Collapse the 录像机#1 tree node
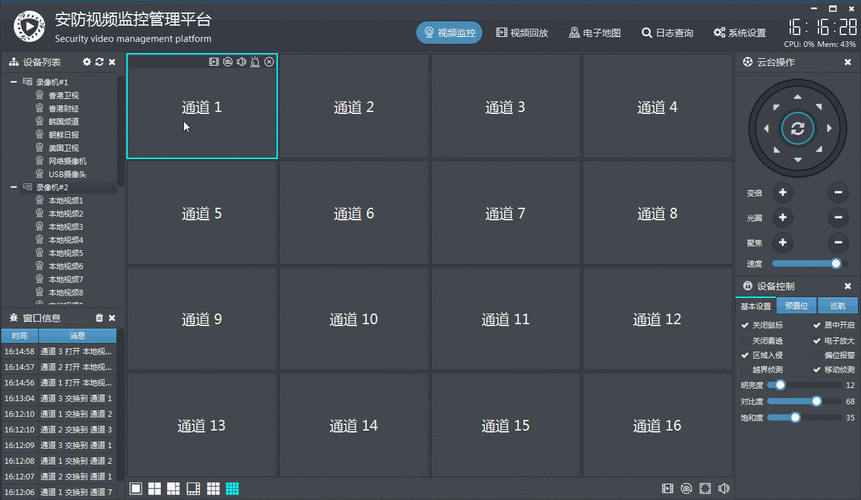 click(x=14, y=82)
